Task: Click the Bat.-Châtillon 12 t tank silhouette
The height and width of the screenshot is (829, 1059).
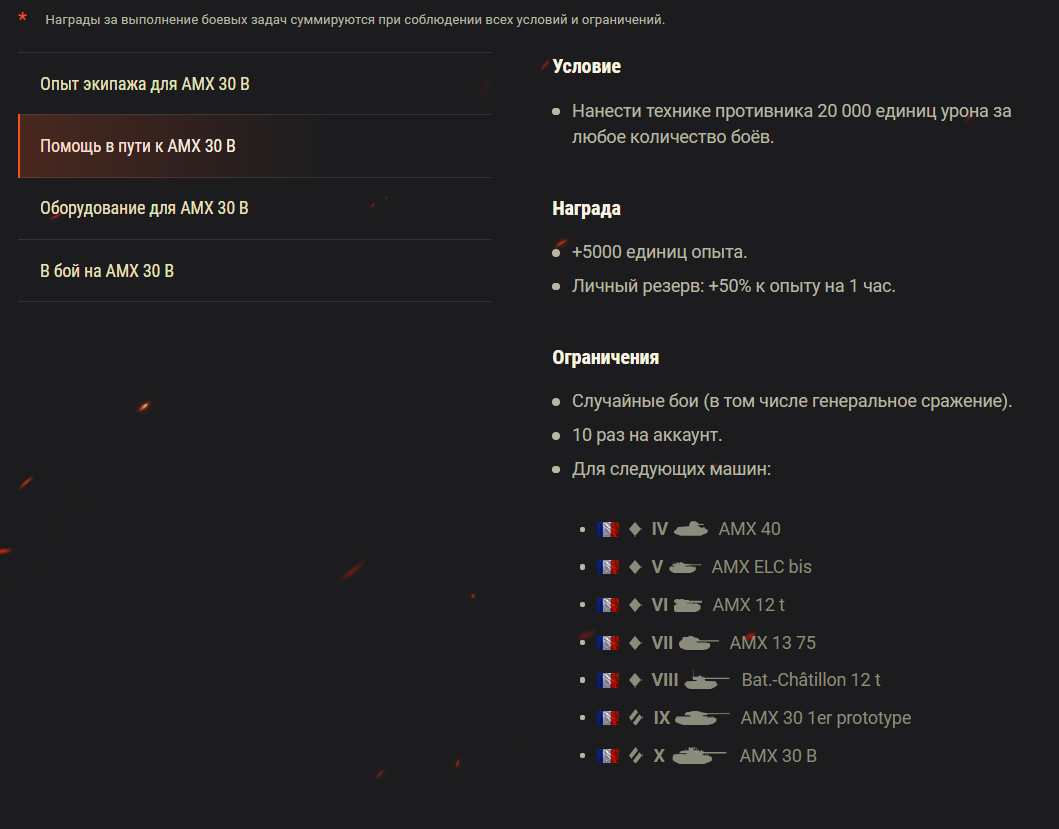Action: pyautogui.click(x=706, y=680)
